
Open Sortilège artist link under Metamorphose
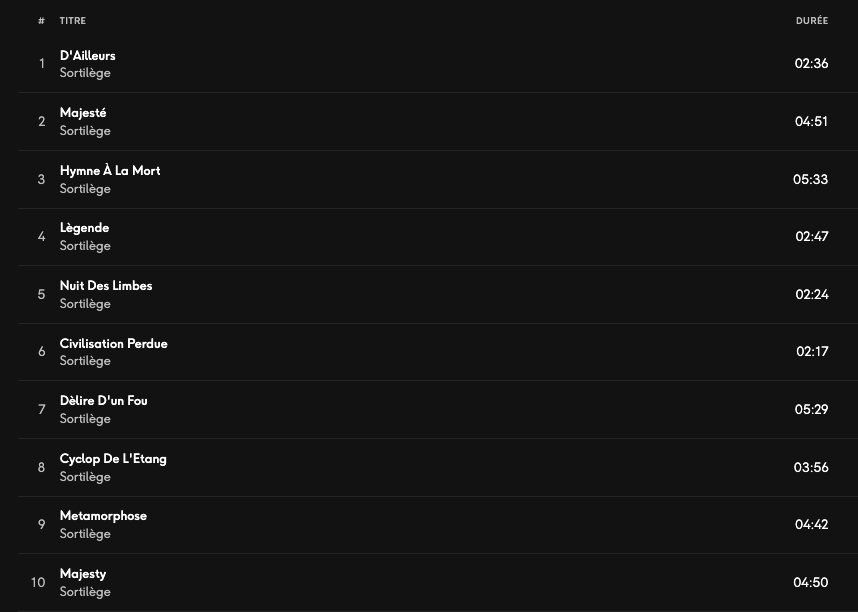point(85,534)
